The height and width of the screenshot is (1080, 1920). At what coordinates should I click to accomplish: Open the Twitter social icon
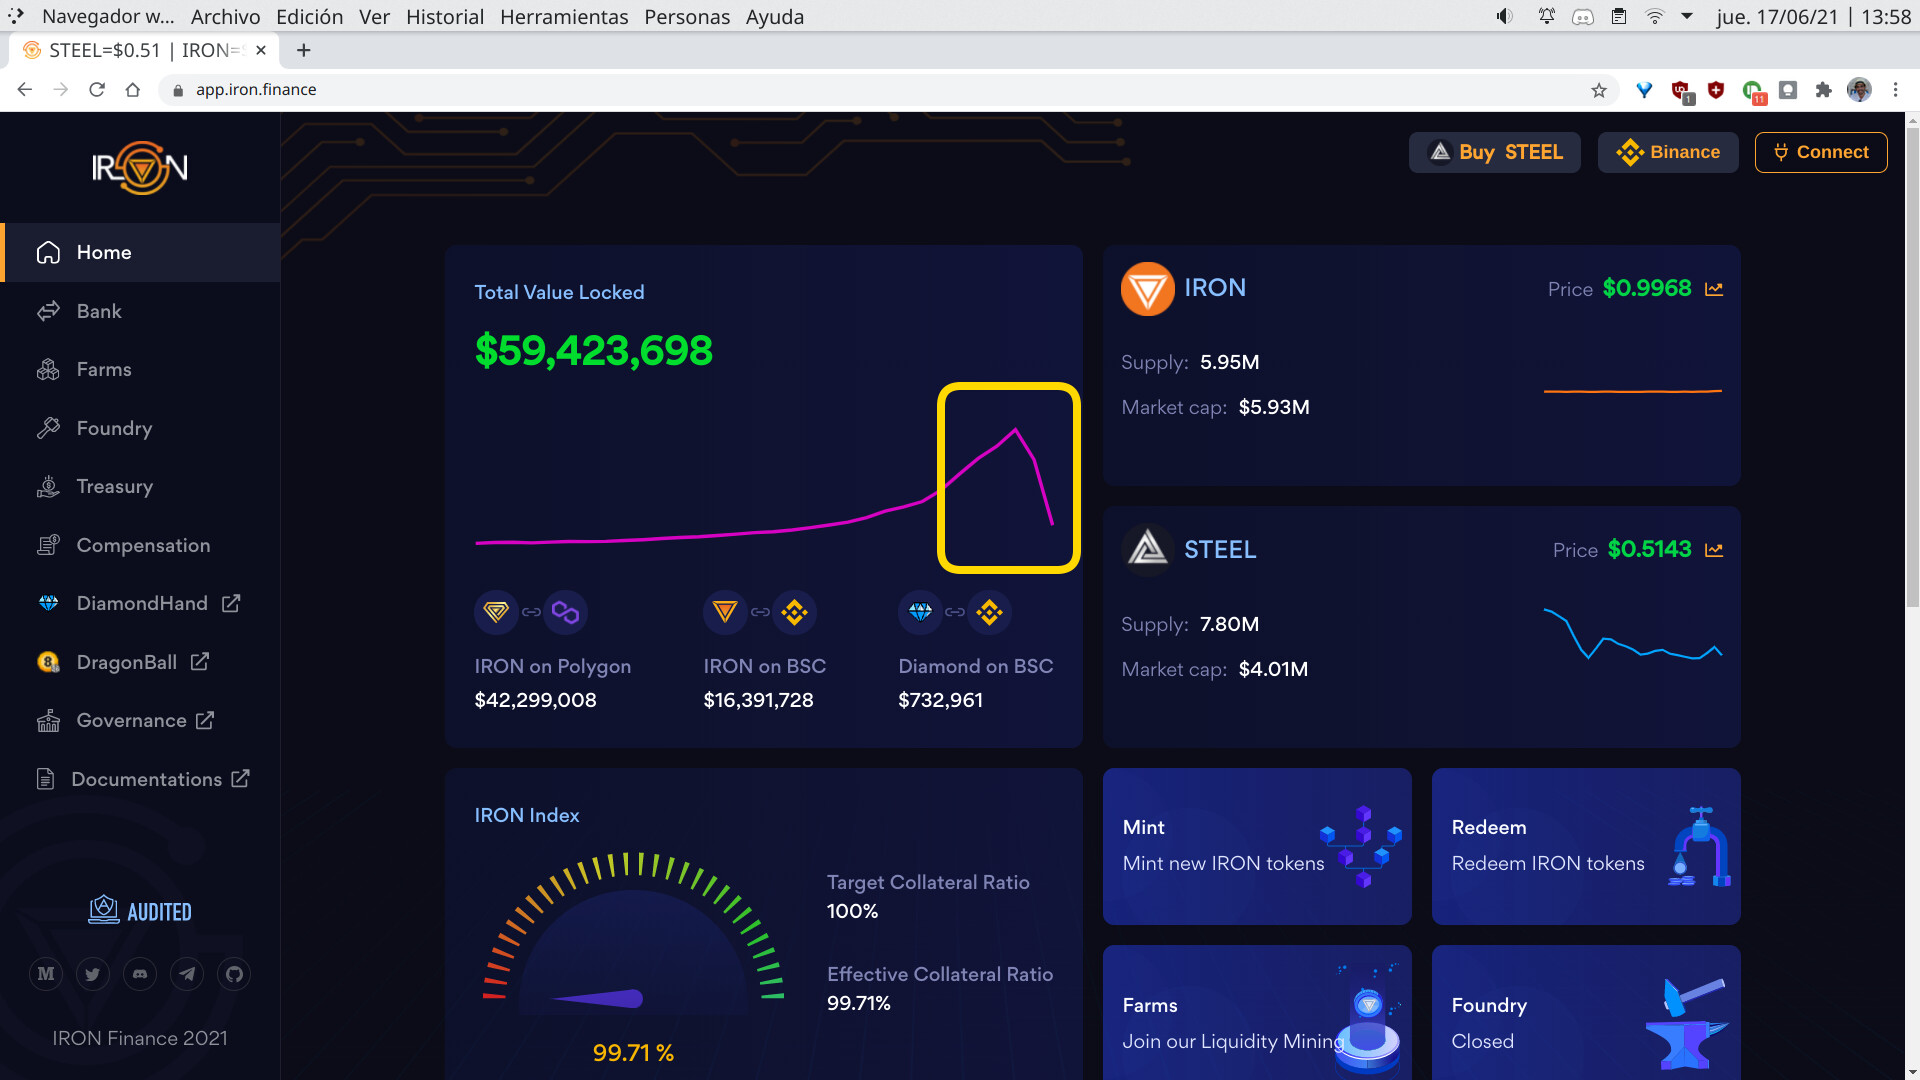(x=93, y=974)
